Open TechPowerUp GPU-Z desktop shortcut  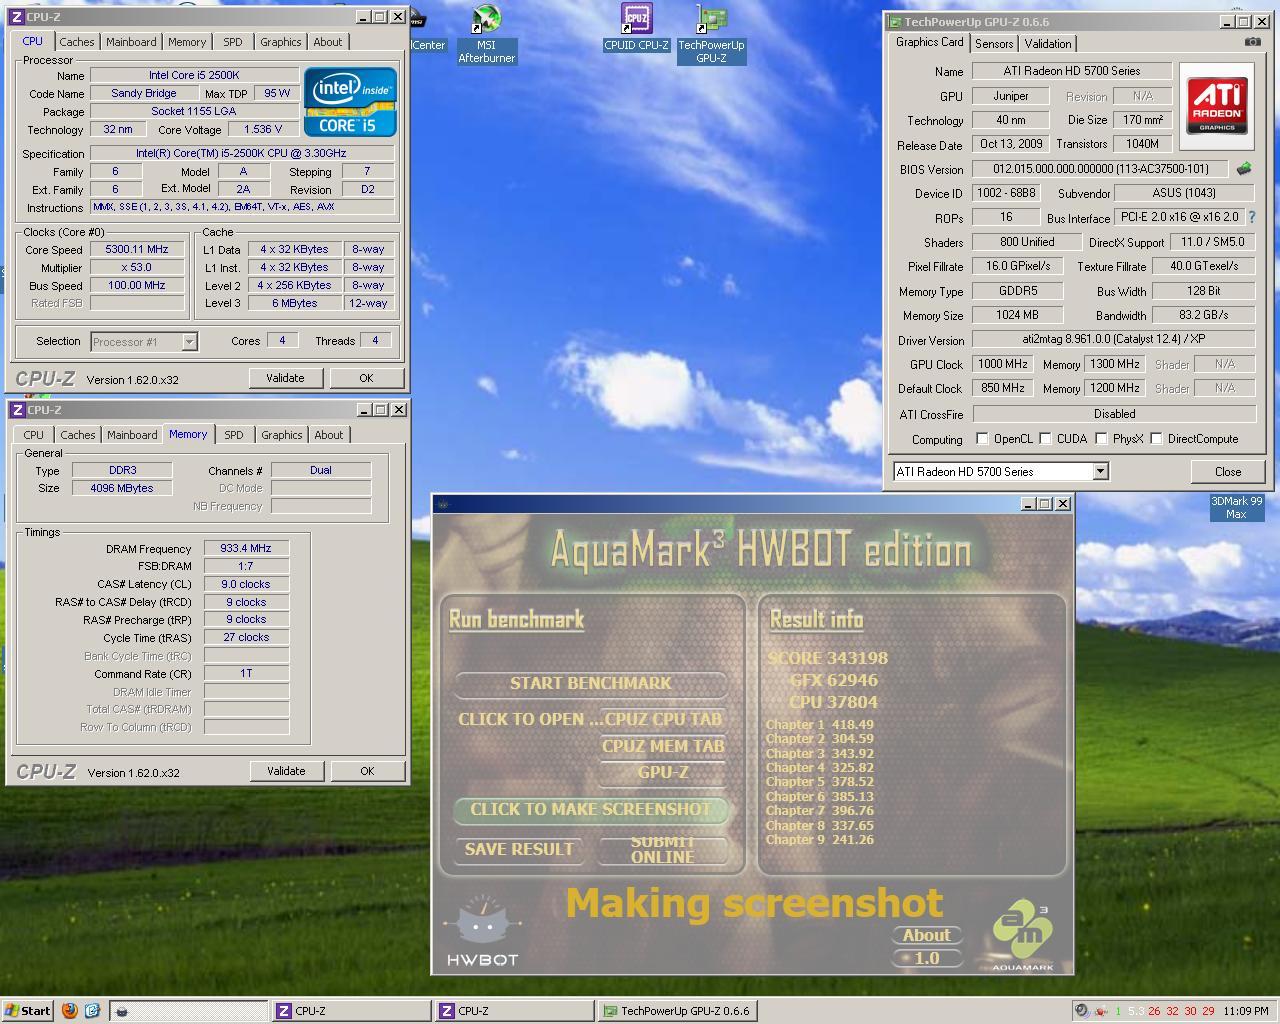711,34
